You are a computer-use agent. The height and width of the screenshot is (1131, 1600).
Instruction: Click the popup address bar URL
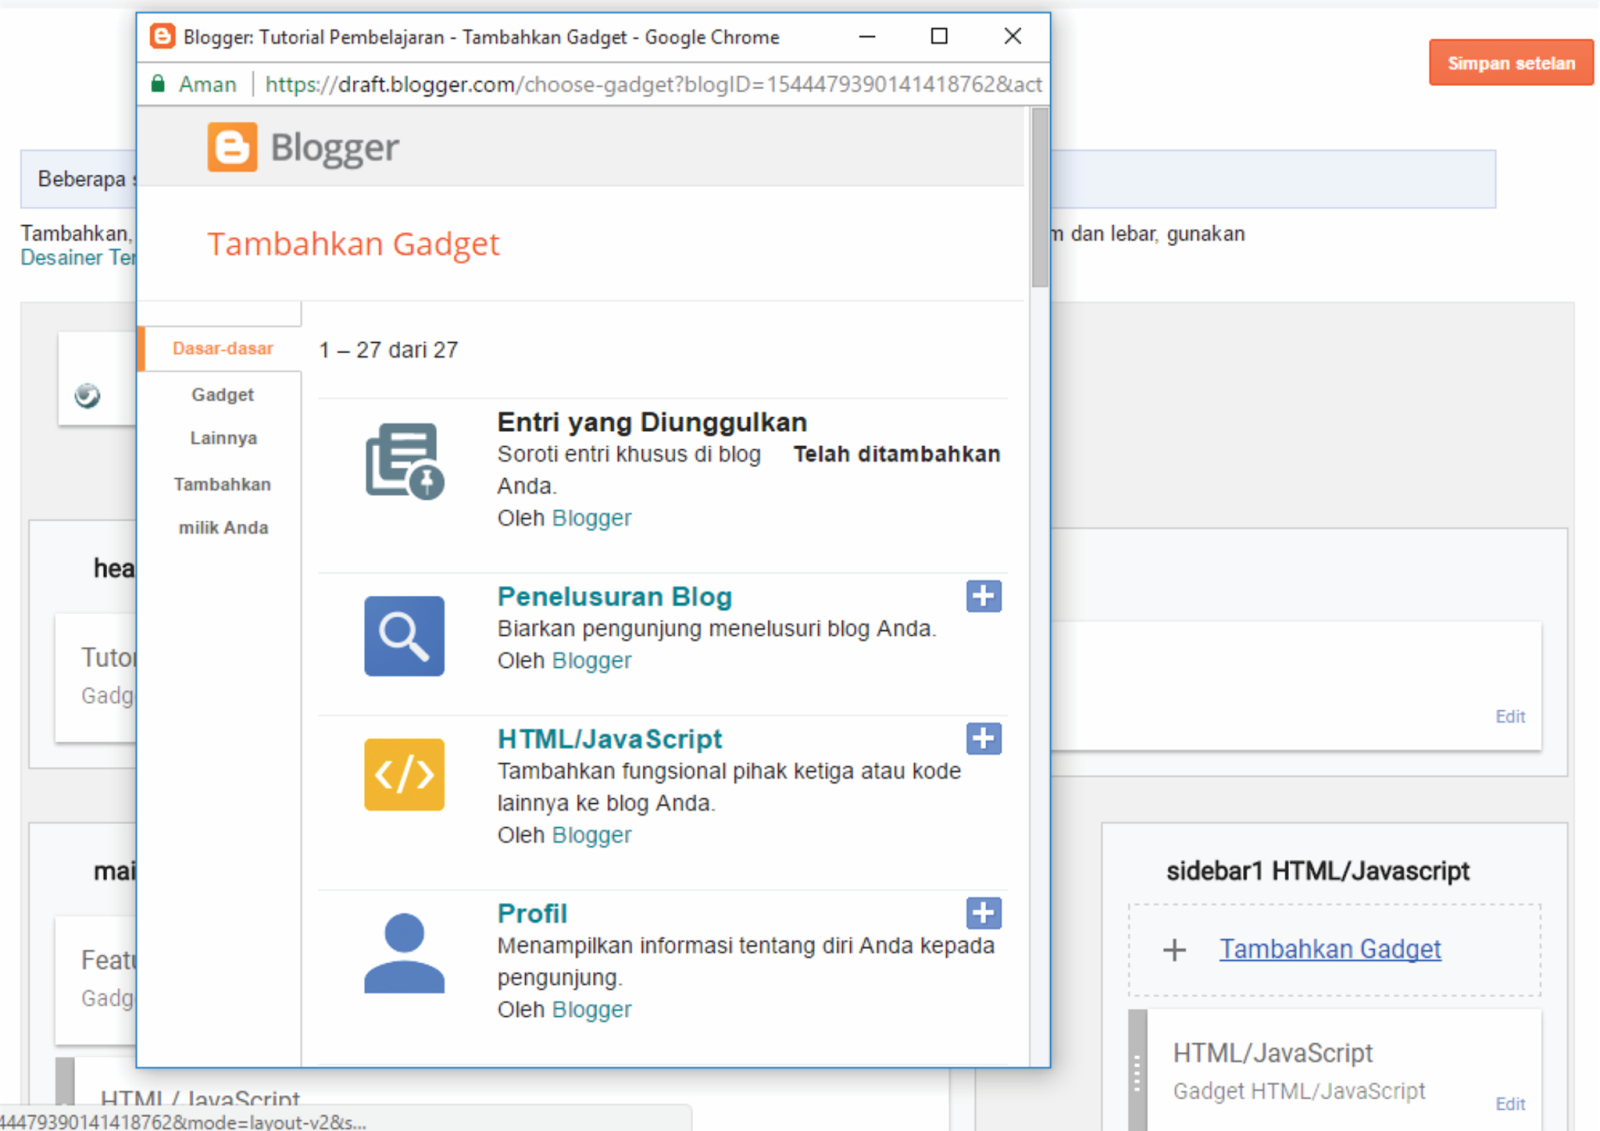pos(654,84)
